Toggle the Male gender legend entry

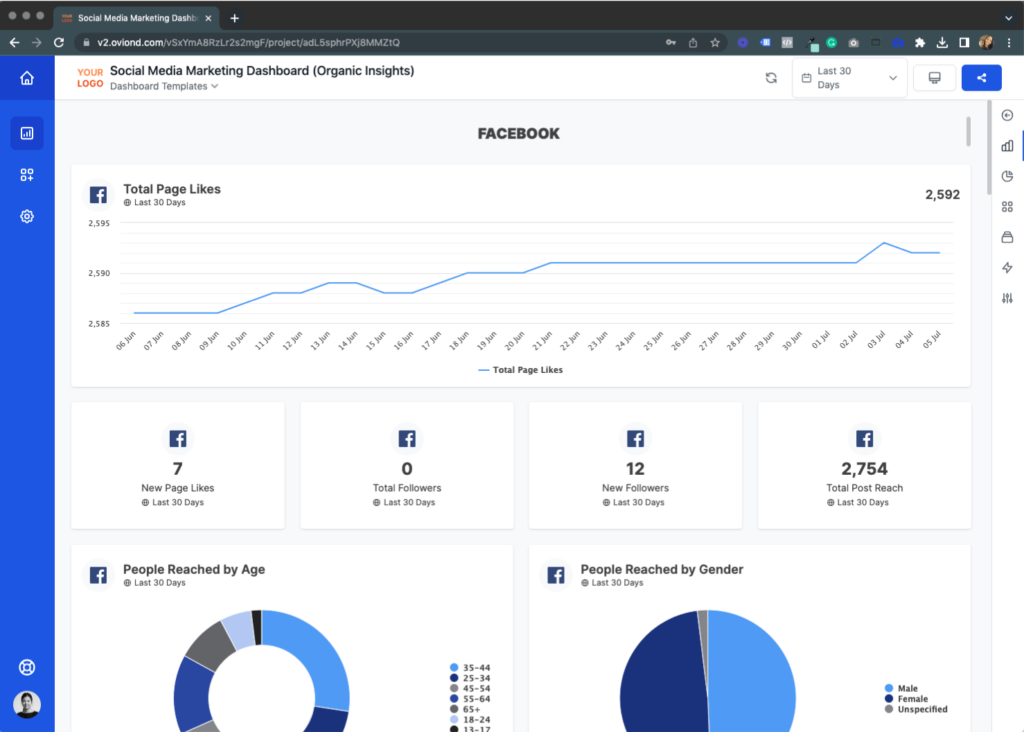click(901, 688)
